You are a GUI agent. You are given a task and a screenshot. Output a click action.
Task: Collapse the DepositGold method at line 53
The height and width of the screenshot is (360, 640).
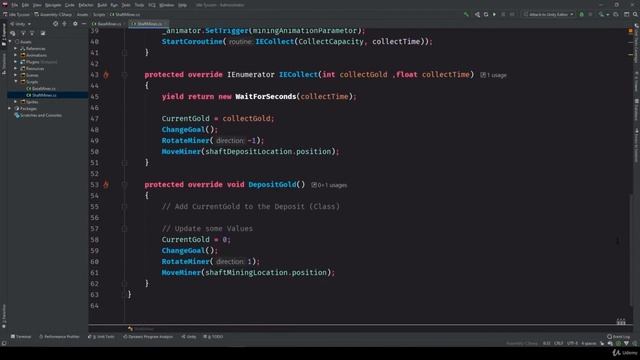(x=124, y=184)
